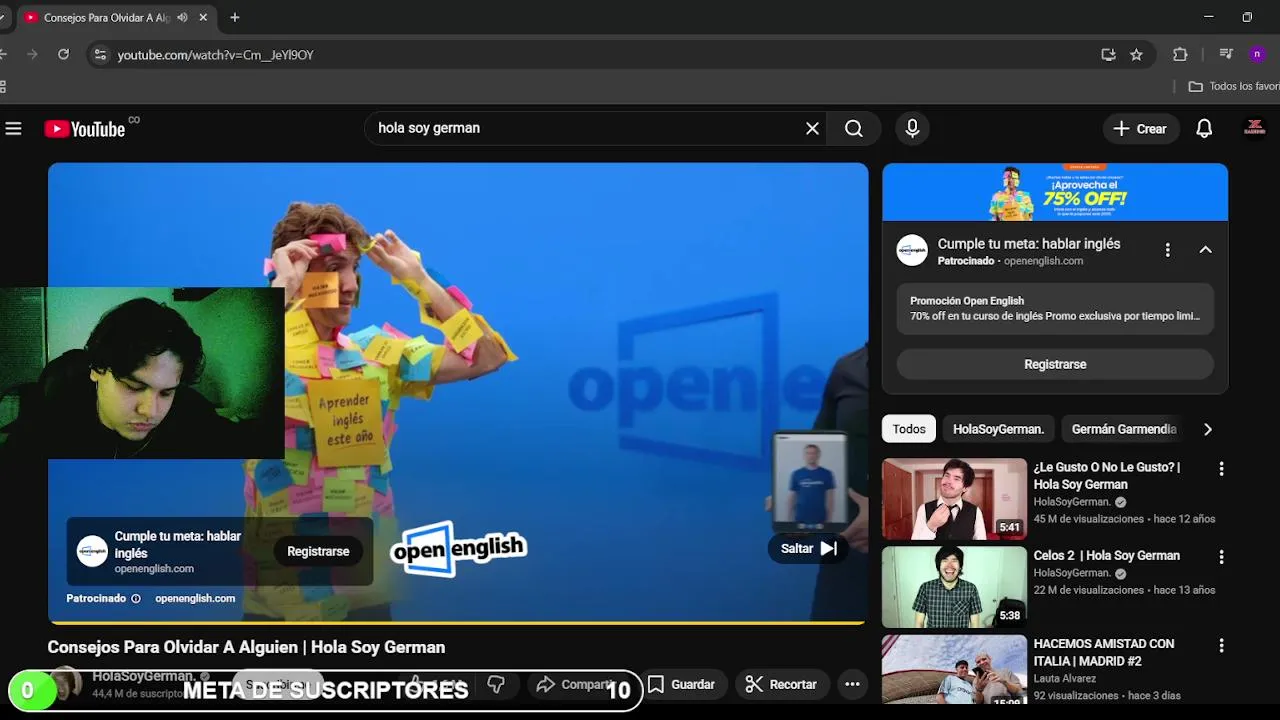Viewport: 1280px width, 720px height.
Task: Open 'Celos 2 | Hola Soy German' title
Action: pyautogui.click(x=1106, y=555)
